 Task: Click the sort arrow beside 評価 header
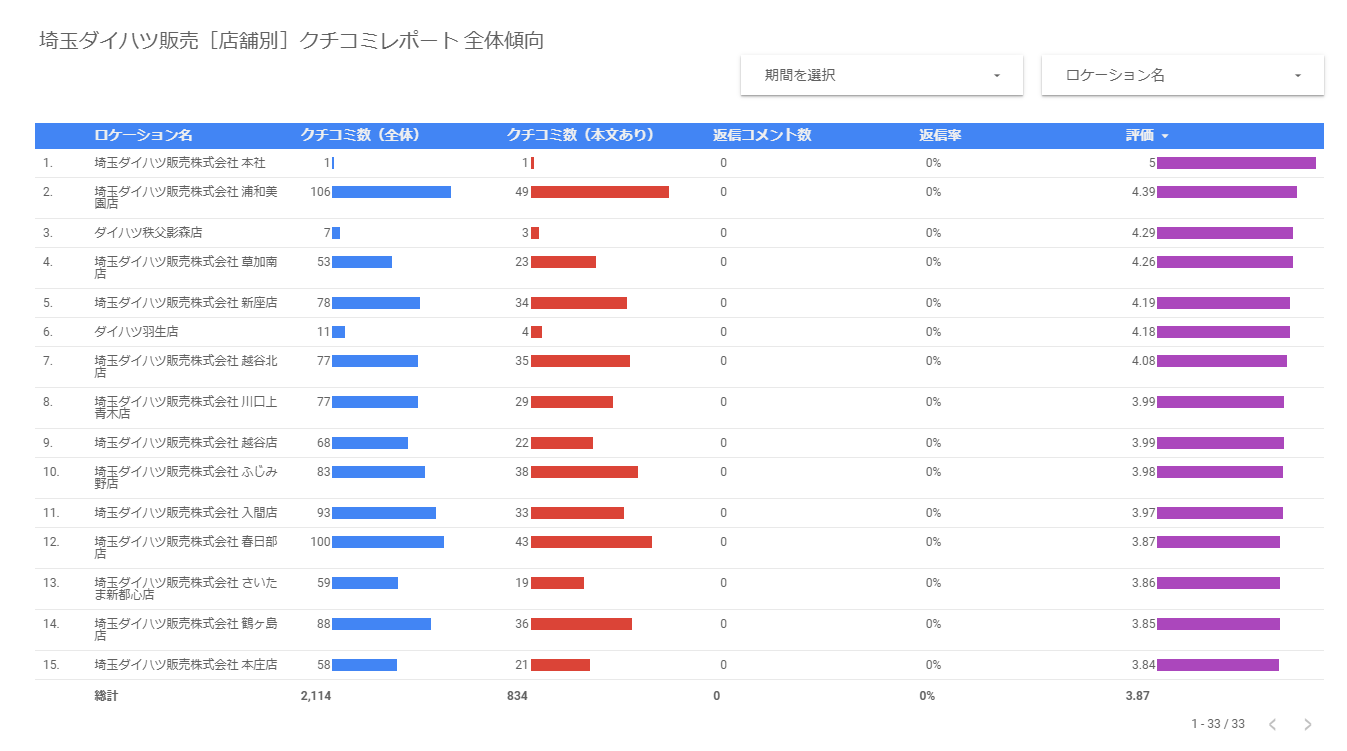pyautogui.click(x=1165, y=136)
